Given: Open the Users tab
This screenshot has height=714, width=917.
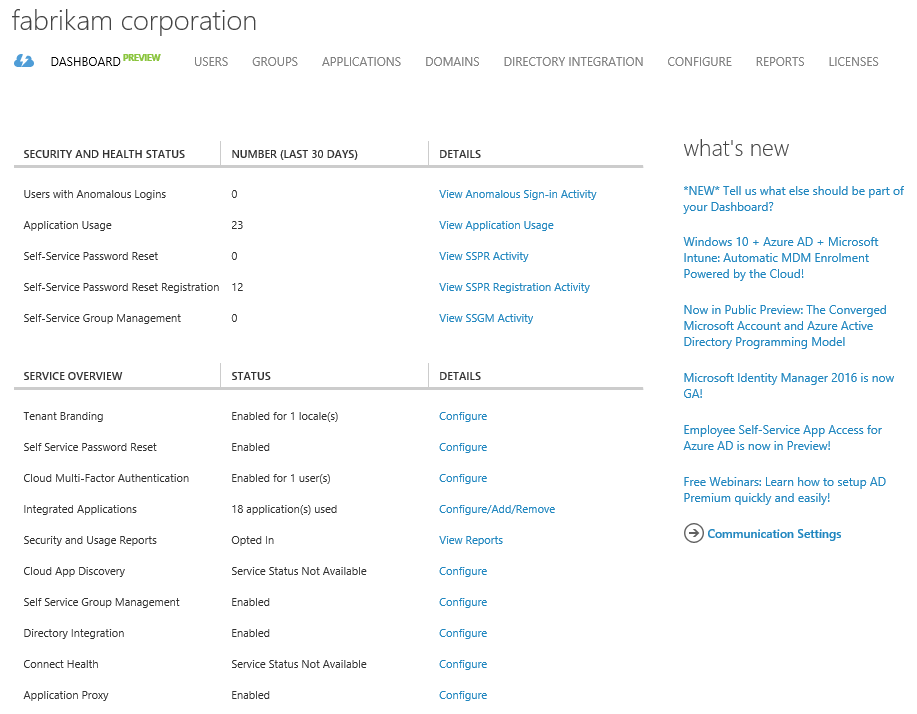Looking at the screenshot, I should 211,62.
